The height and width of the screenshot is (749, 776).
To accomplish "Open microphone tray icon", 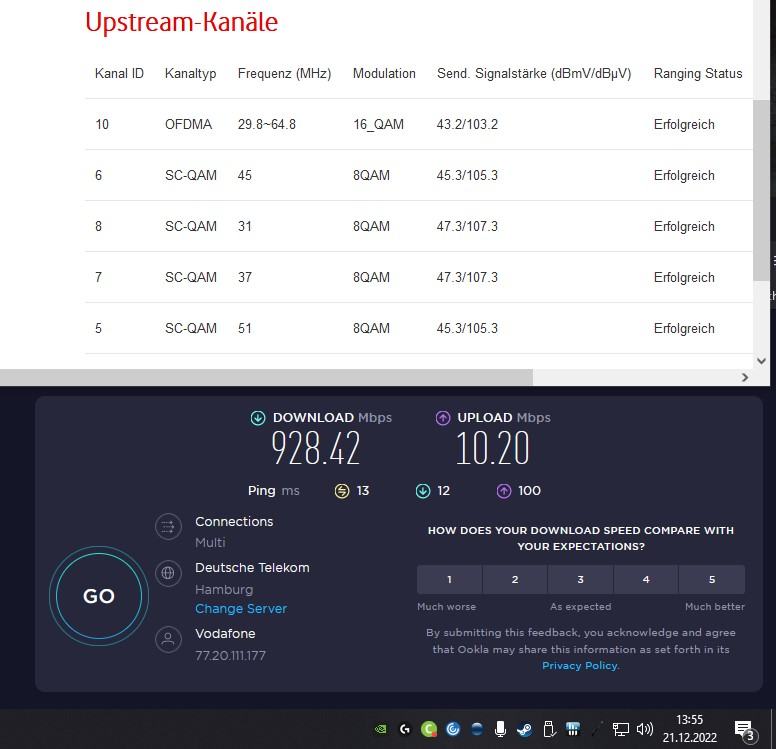I will [500, 729].
